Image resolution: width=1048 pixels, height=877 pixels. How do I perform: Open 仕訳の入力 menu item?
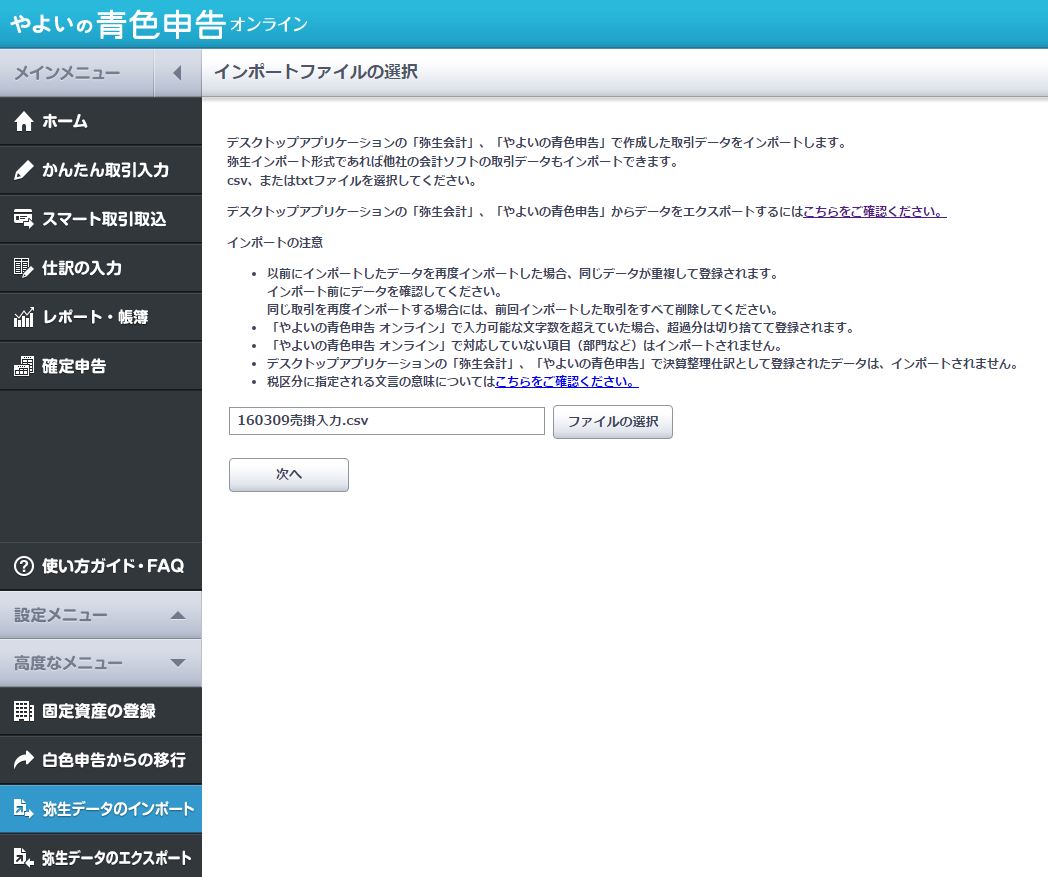click(100, 268)
